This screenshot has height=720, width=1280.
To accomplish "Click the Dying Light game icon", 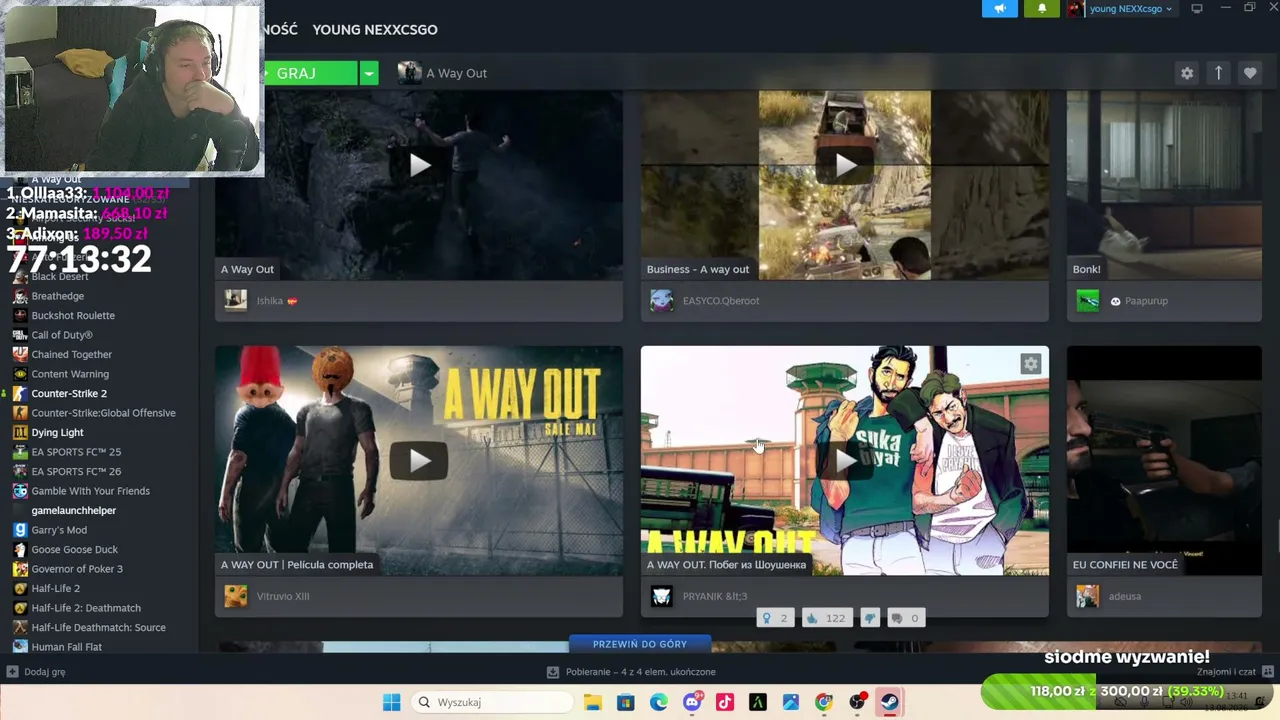I will point(20,432).
